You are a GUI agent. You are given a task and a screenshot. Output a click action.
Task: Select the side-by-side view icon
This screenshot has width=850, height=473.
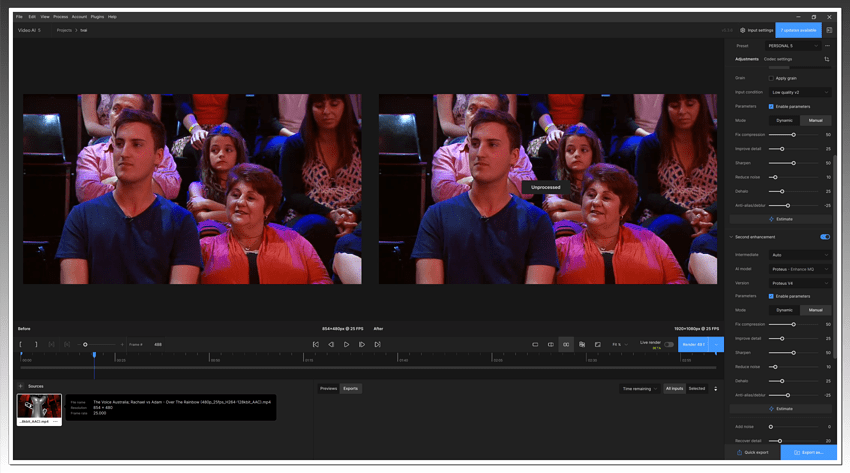566,345
